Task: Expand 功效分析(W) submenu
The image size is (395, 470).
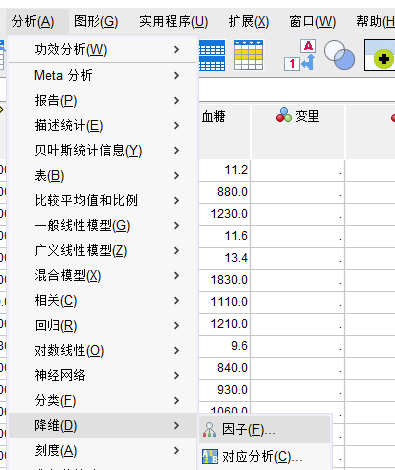Action: coord(102,50)
